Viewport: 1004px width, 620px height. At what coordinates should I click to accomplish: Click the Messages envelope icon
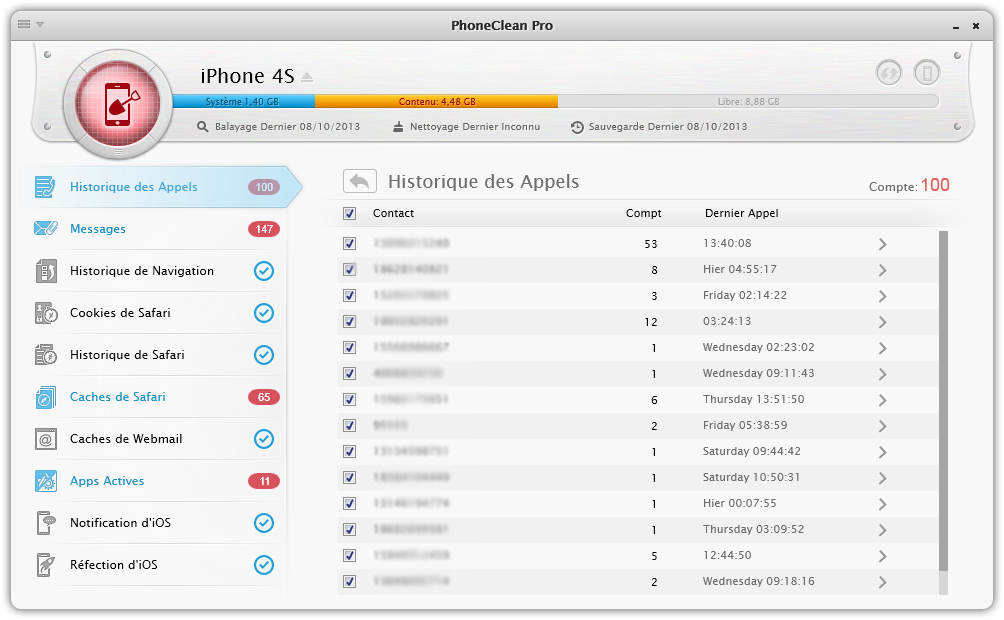[x=46, y=229]
